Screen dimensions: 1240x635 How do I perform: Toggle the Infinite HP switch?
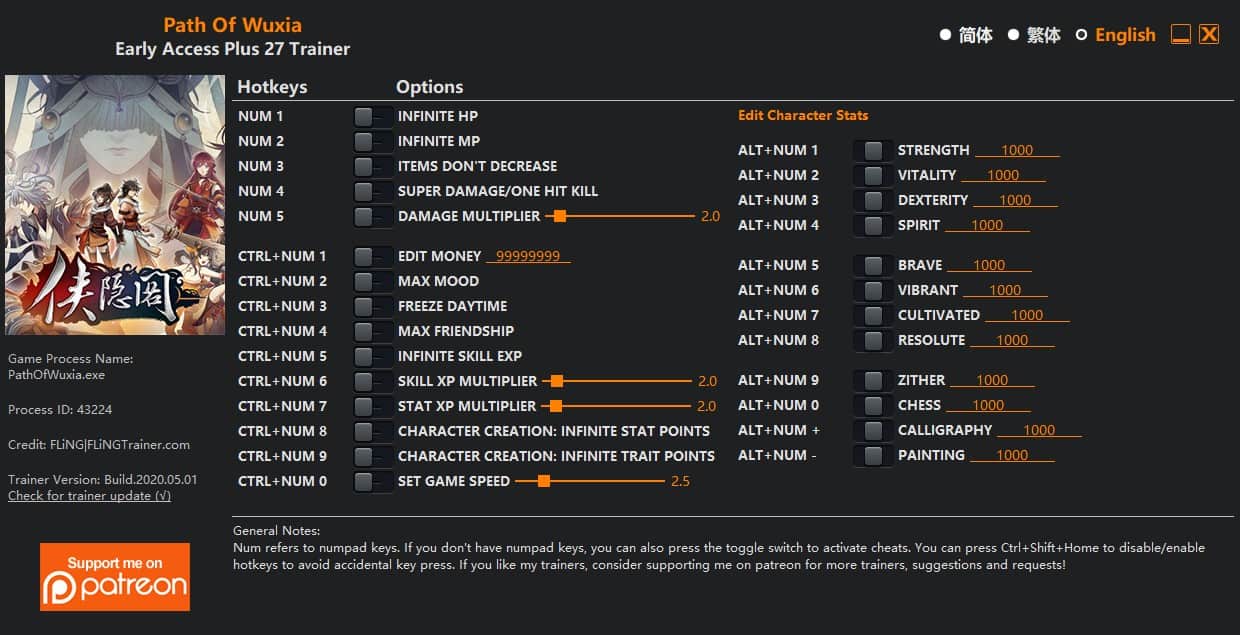(x=373, y=116)
